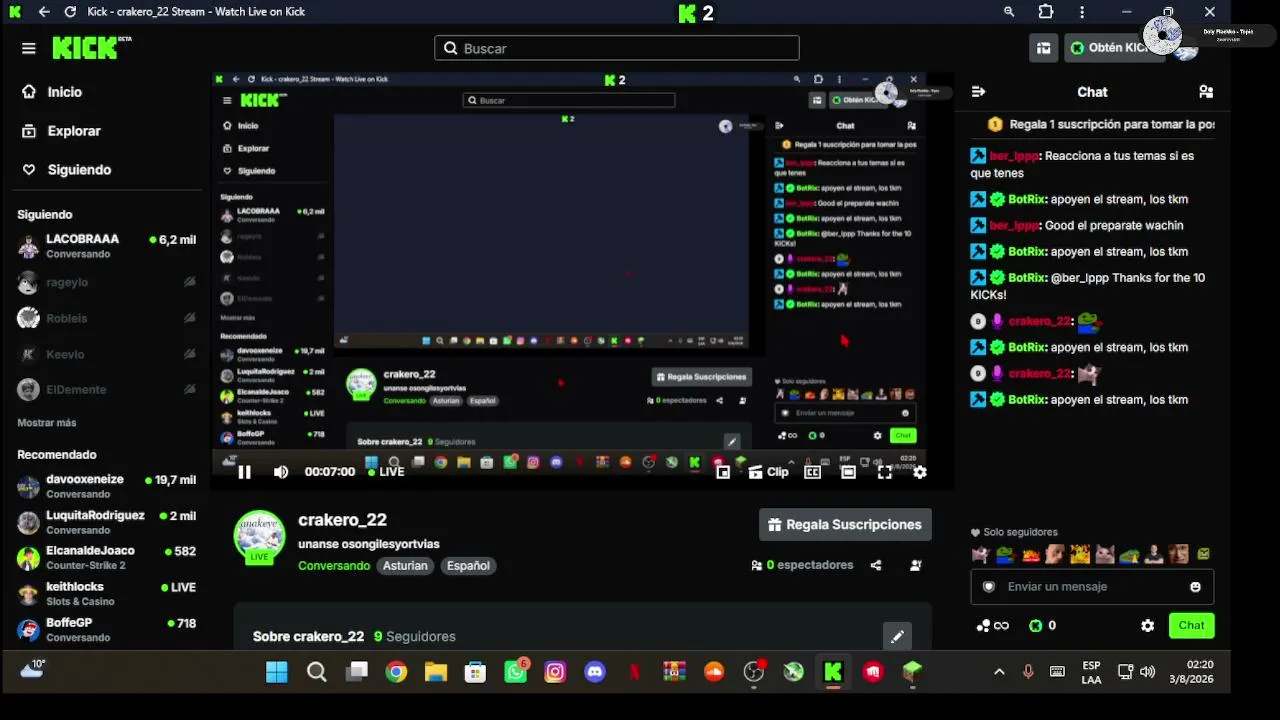Click the Obtén KICKs button

1113,48
